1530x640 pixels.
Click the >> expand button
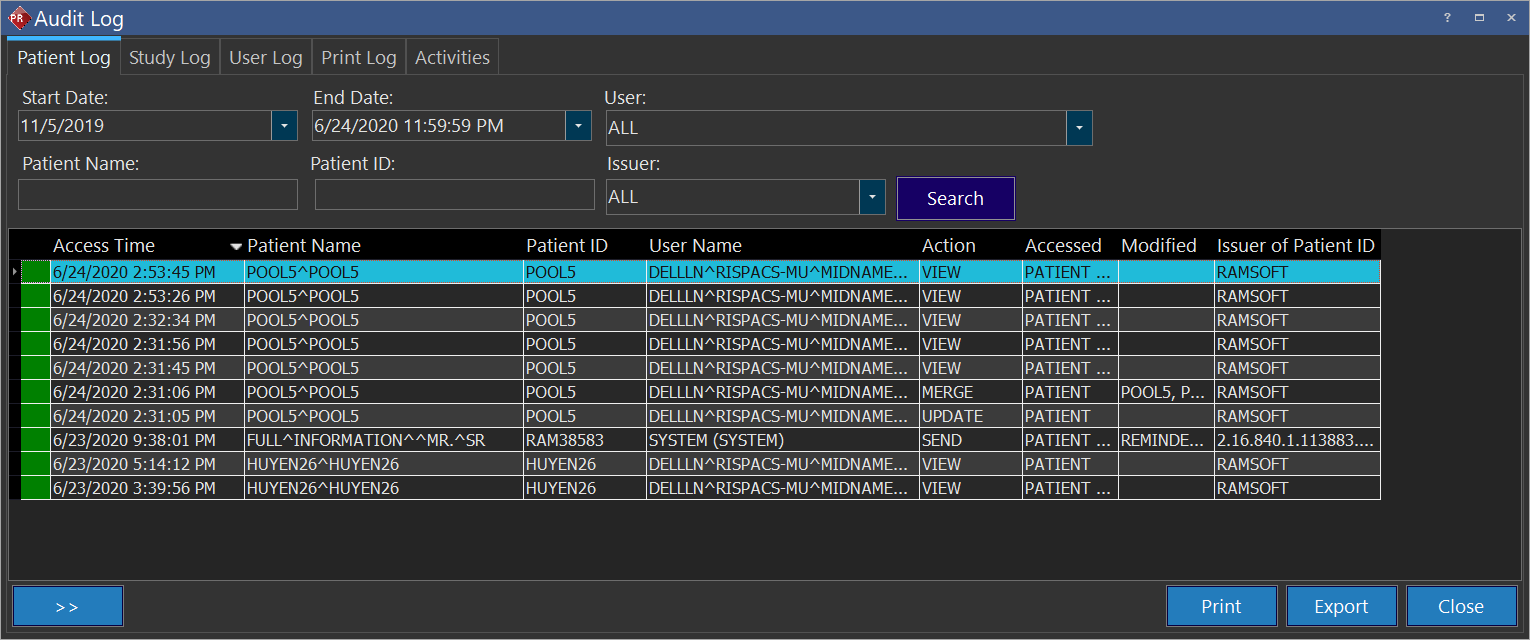[68, 606]
